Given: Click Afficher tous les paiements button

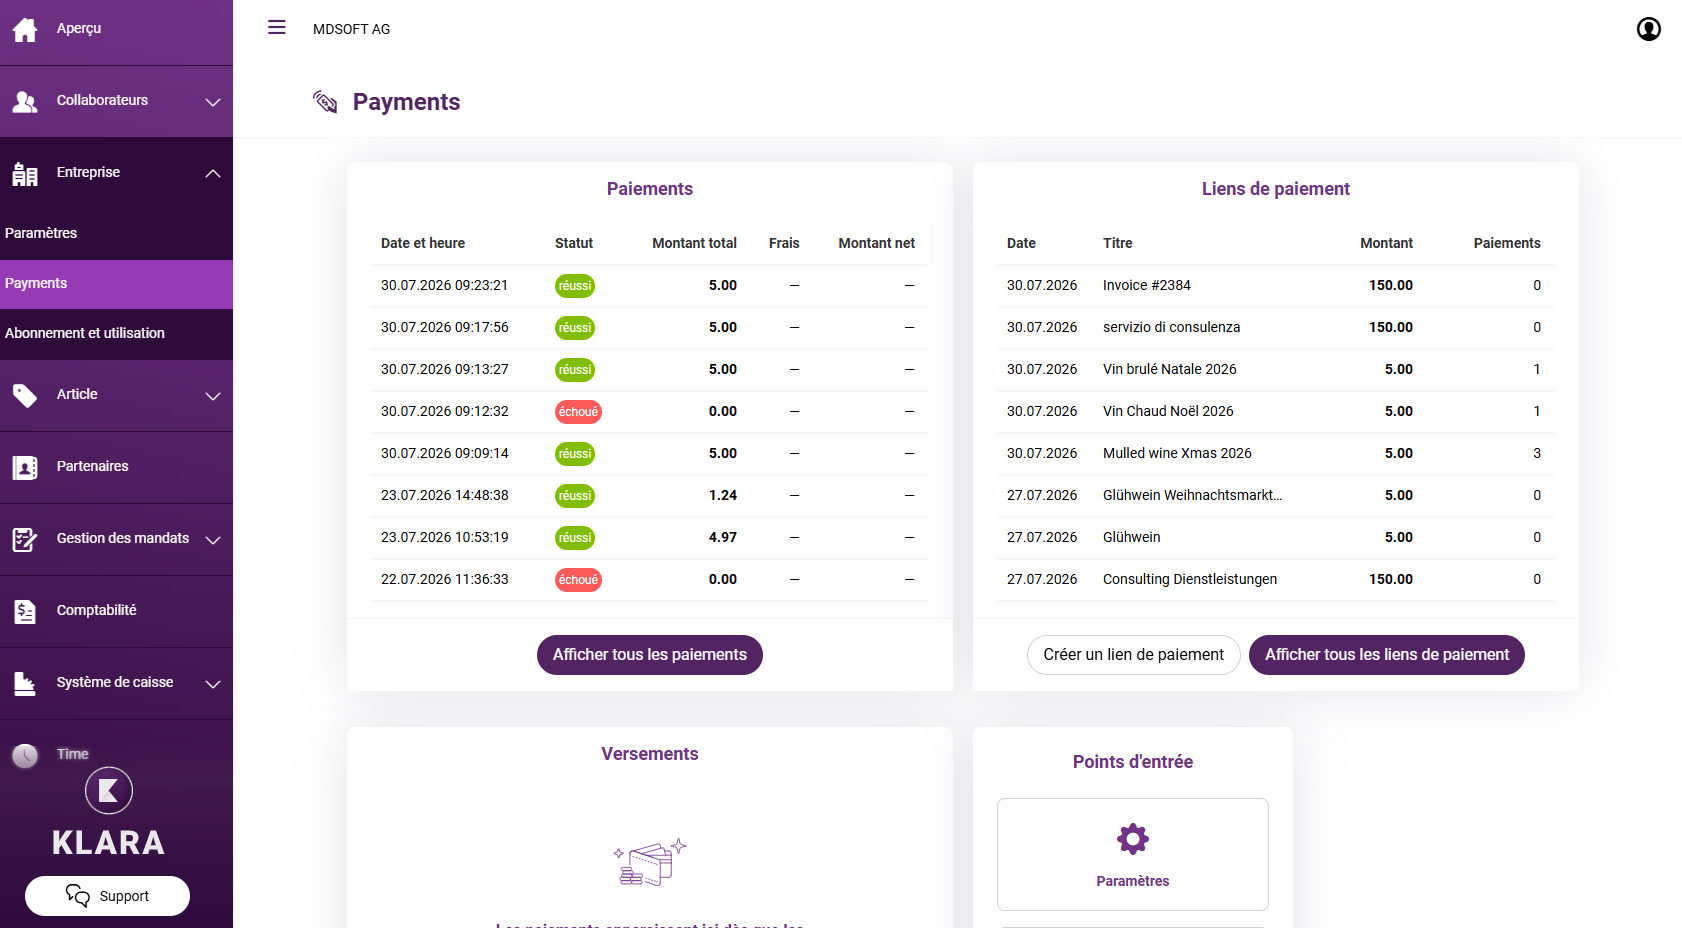Looking at the screenshot, I should [x=650, y=655].
